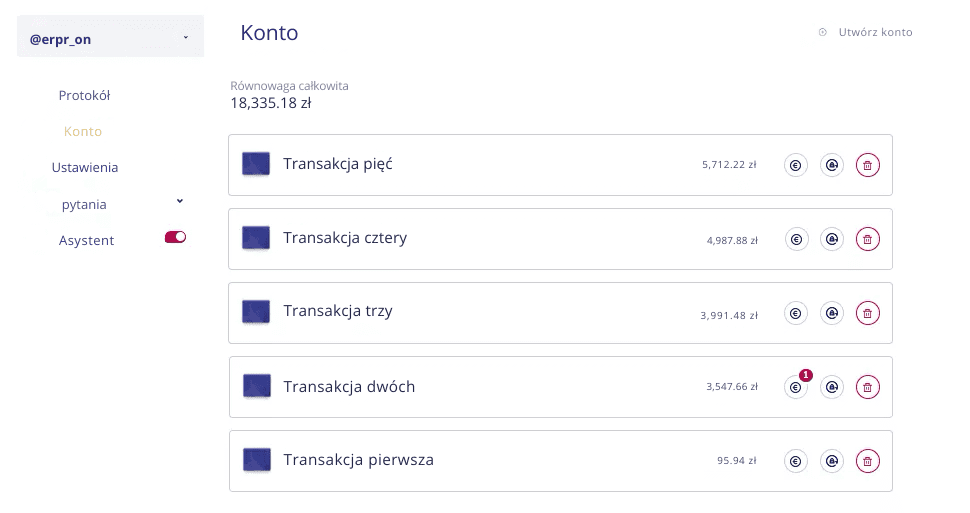
Task: Click the at-sign icon for Transakcja cztery
Action: click(x=832, y=239)
